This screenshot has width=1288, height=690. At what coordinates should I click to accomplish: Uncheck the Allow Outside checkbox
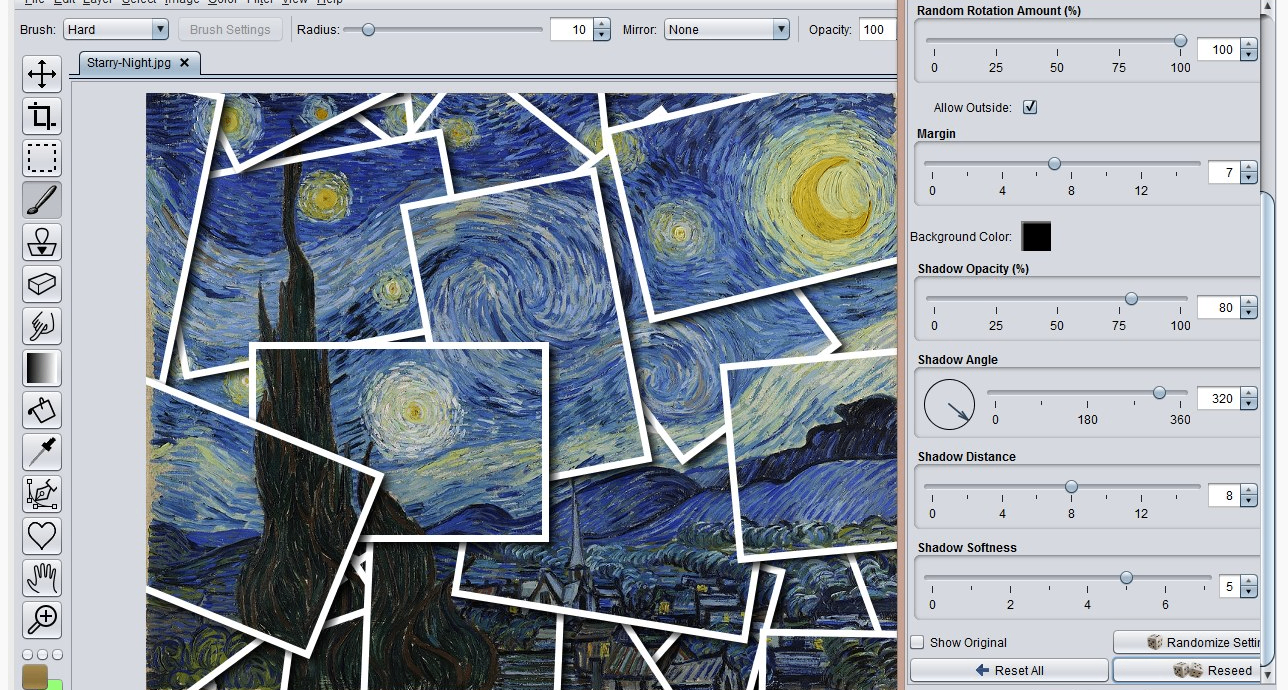(1029, 107)
